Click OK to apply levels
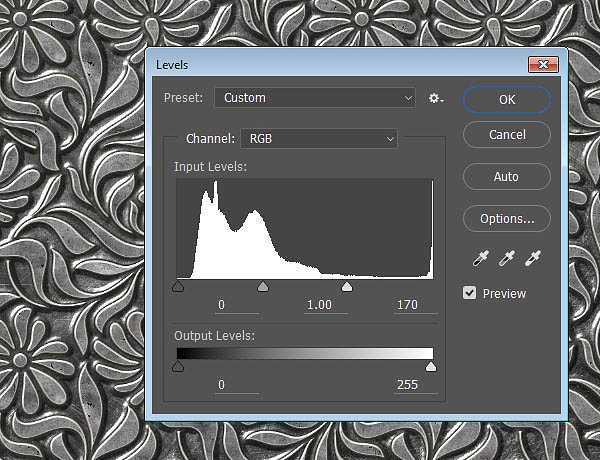 [506, 99]
